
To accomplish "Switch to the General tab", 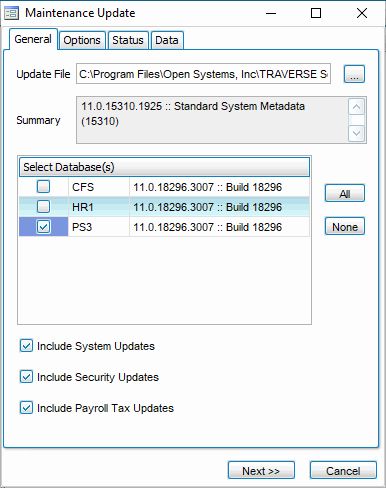I will click(x=33, y=39).
